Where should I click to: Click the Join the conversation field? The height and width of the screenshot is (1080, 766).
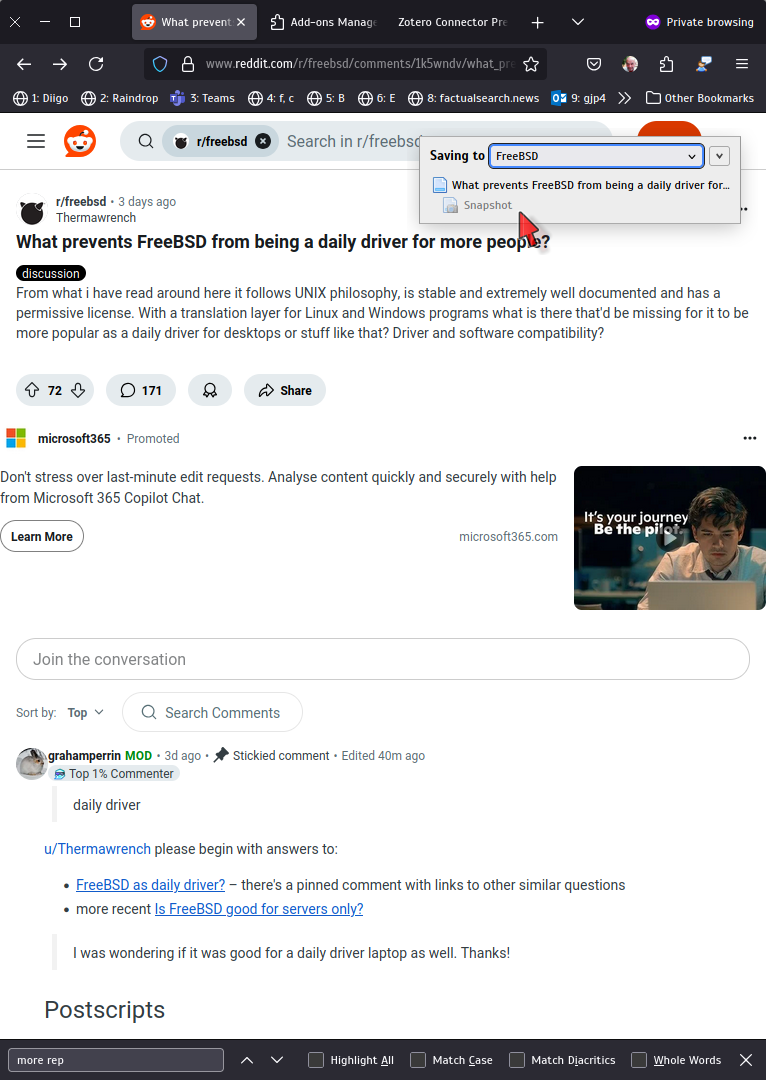click(383, 659)
